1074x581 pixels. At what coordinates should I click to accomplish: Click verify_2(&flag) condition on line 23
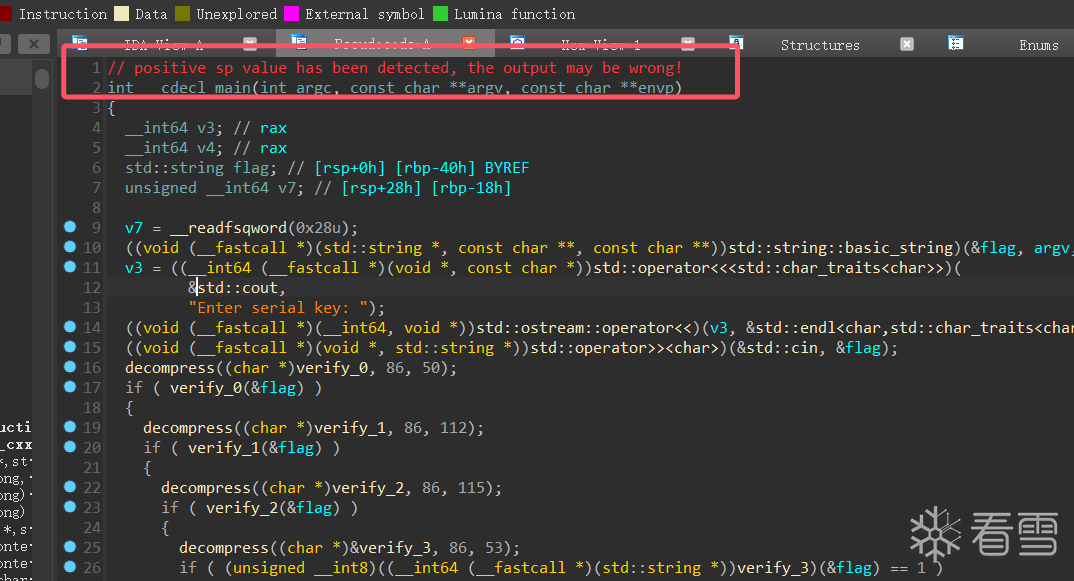coord(273,508)
